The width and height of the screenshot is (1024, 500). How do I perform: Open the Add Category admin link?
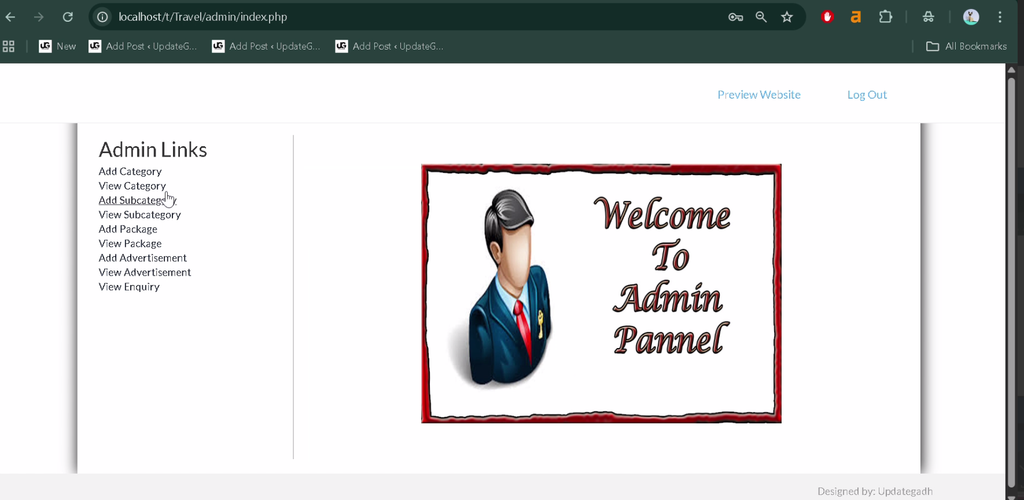coord(130,172)
